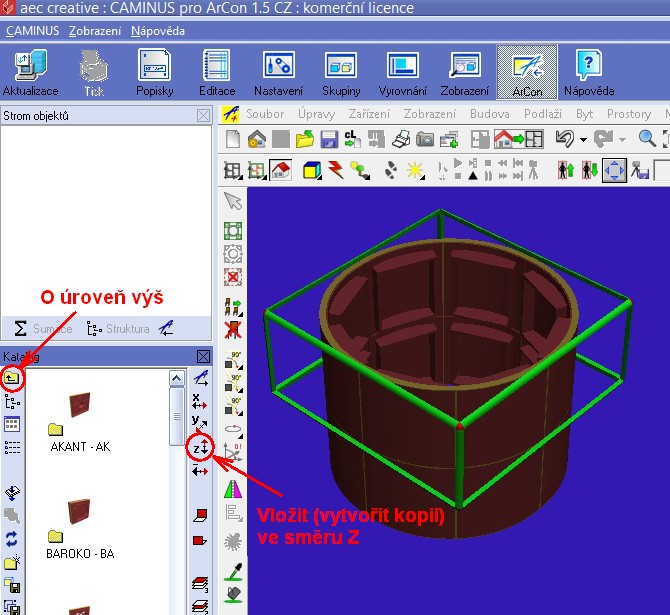This screenshot has width=670, height=615.
Task: Open a project with the folder icon
Action: click(x=304, y=139)
